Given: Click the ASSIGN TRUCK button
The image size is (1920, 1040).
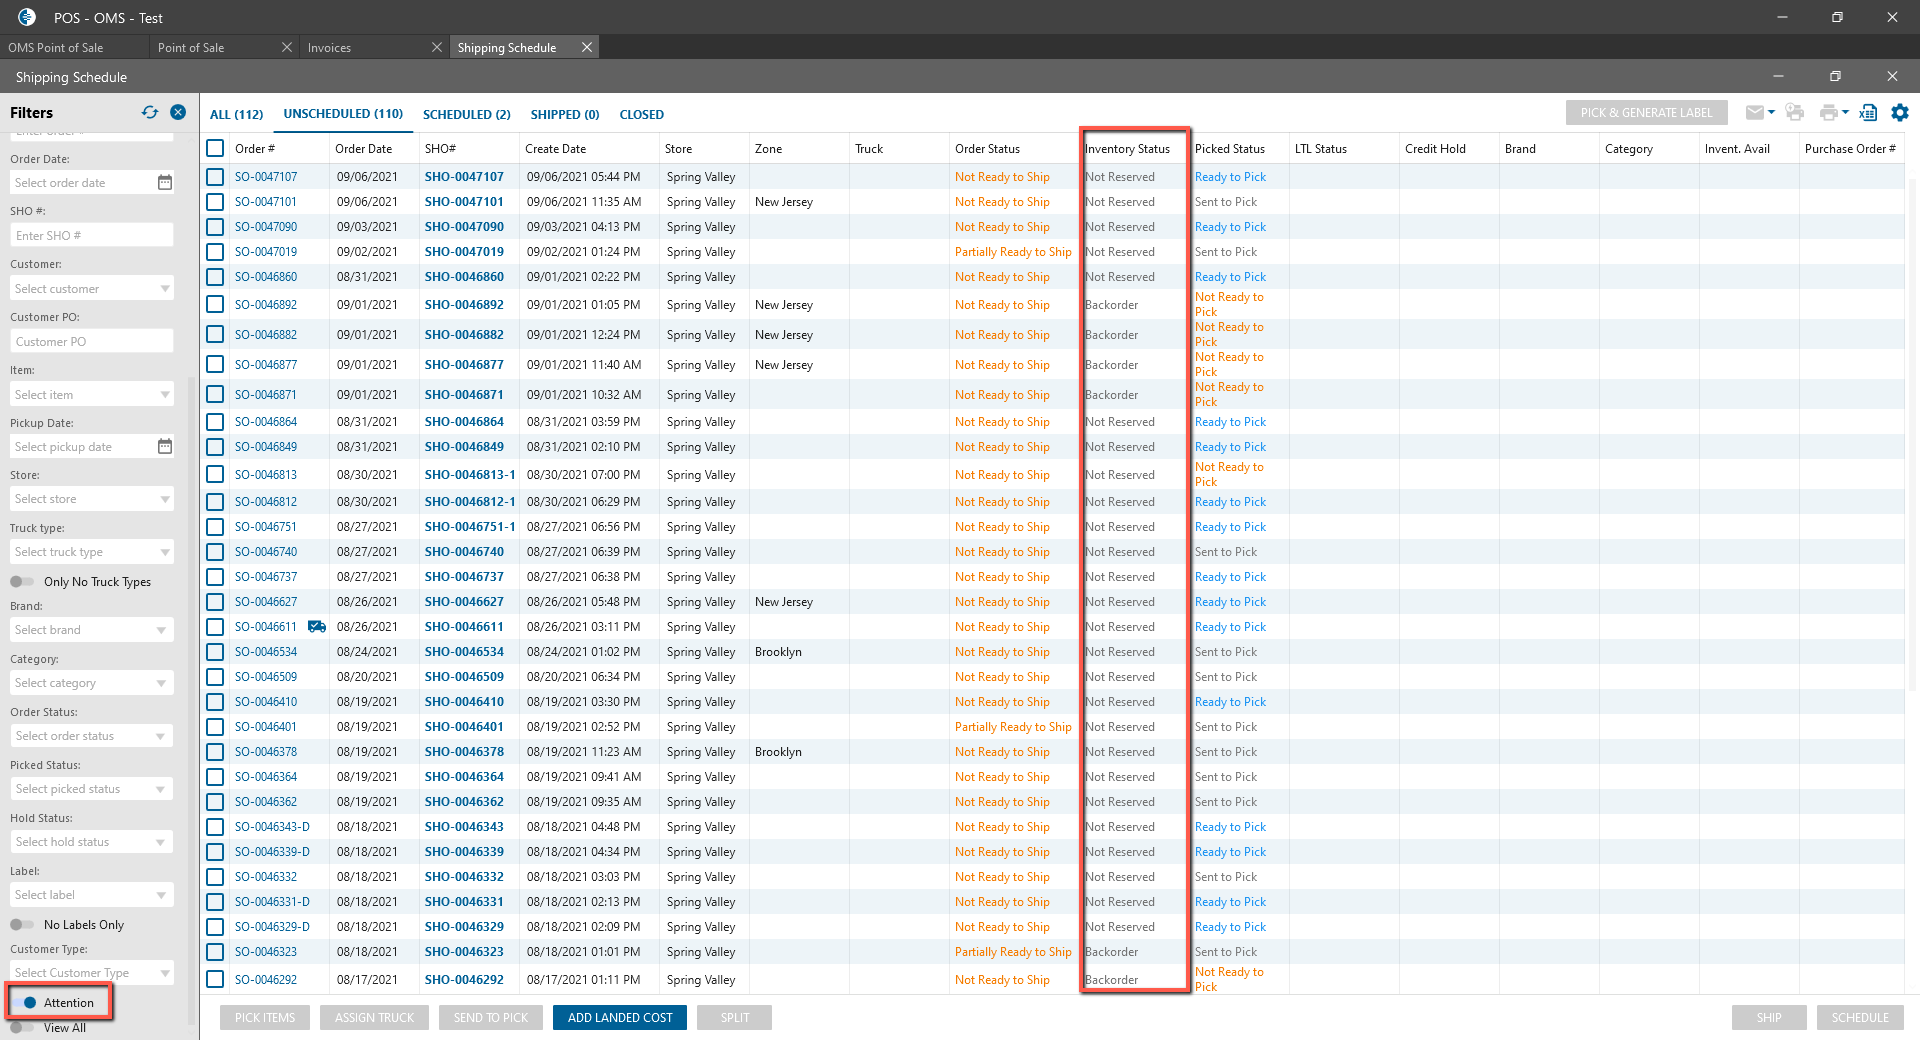Looking at the screenshot, I should [375, 1018].
